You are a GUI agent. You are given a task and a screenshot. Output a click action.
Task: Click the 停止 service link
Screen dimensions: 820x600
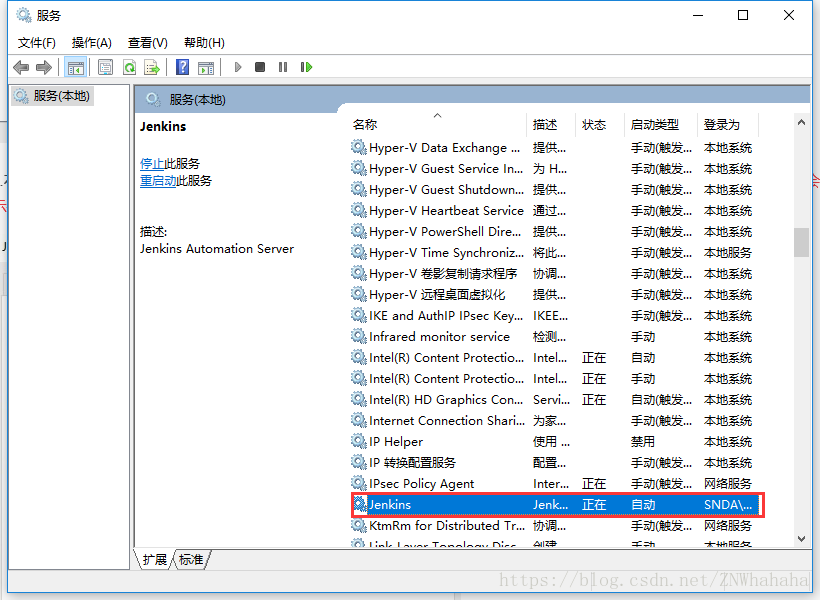[152, 164]
